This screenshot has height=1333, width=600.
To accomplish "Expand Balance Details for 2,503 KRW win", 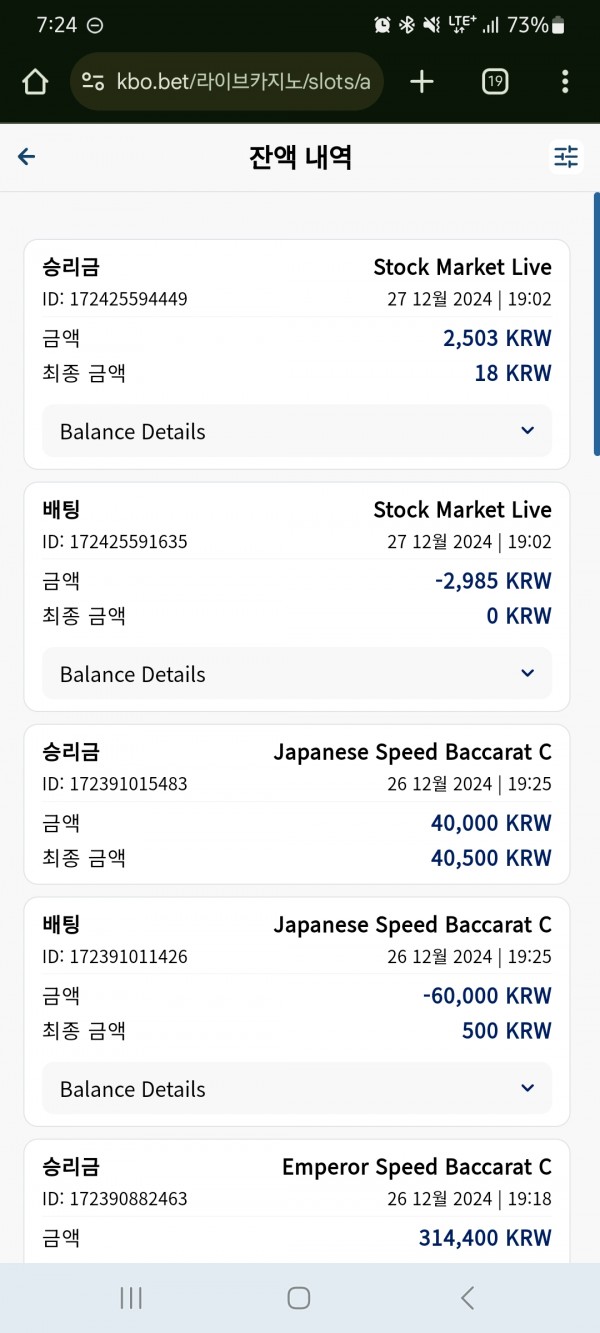I will (297, 431).
